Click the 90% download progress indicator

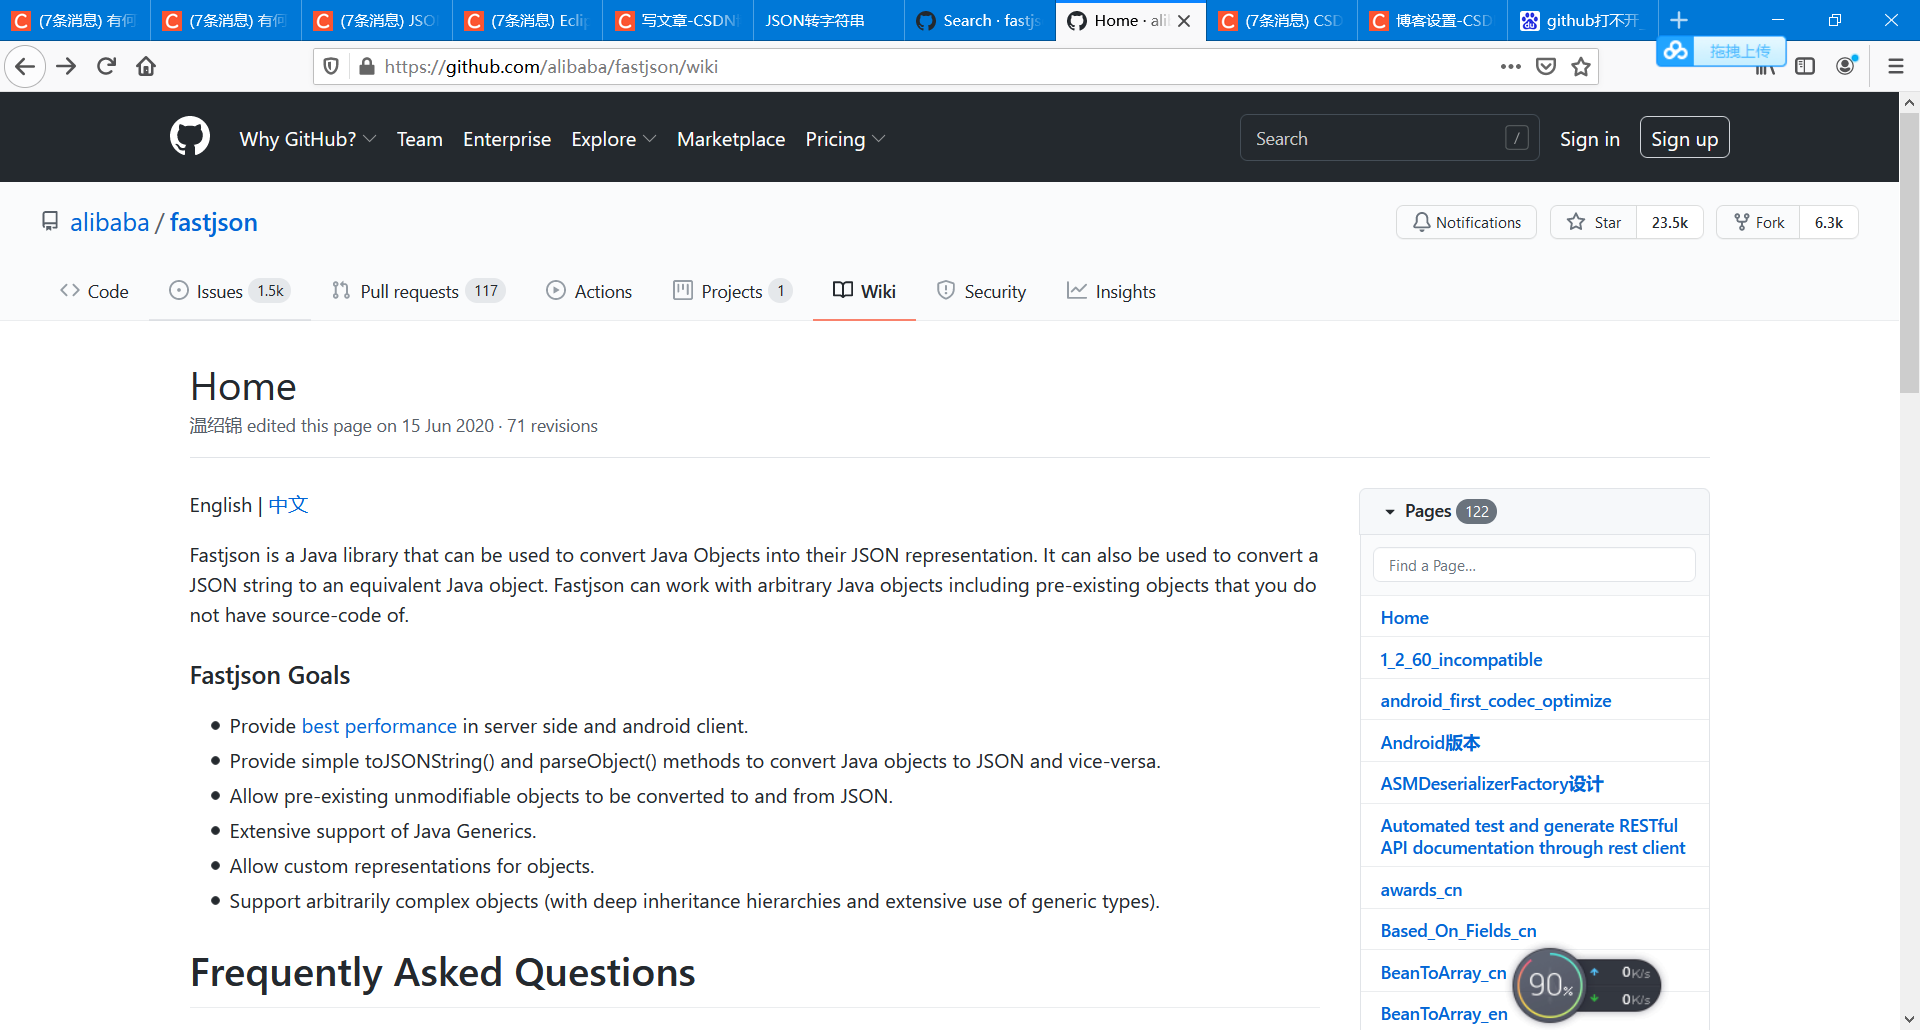pos(1549,985)
